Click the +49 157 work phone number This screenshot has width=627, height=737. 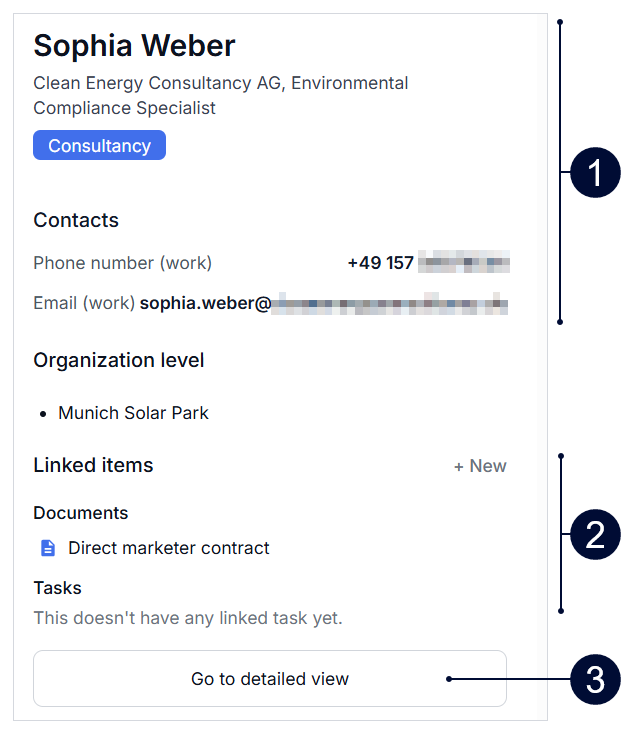428,263
